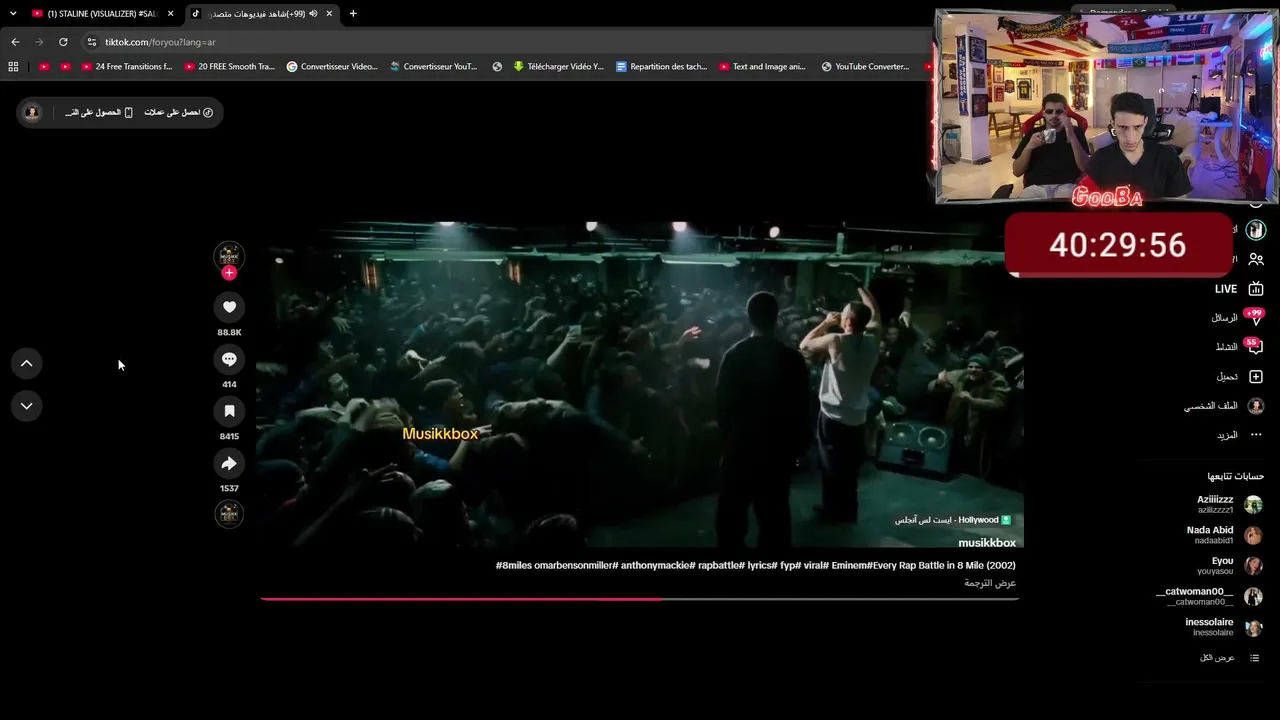
Task: Open the spinning sound disc below share
Action: tap(229, 514)
